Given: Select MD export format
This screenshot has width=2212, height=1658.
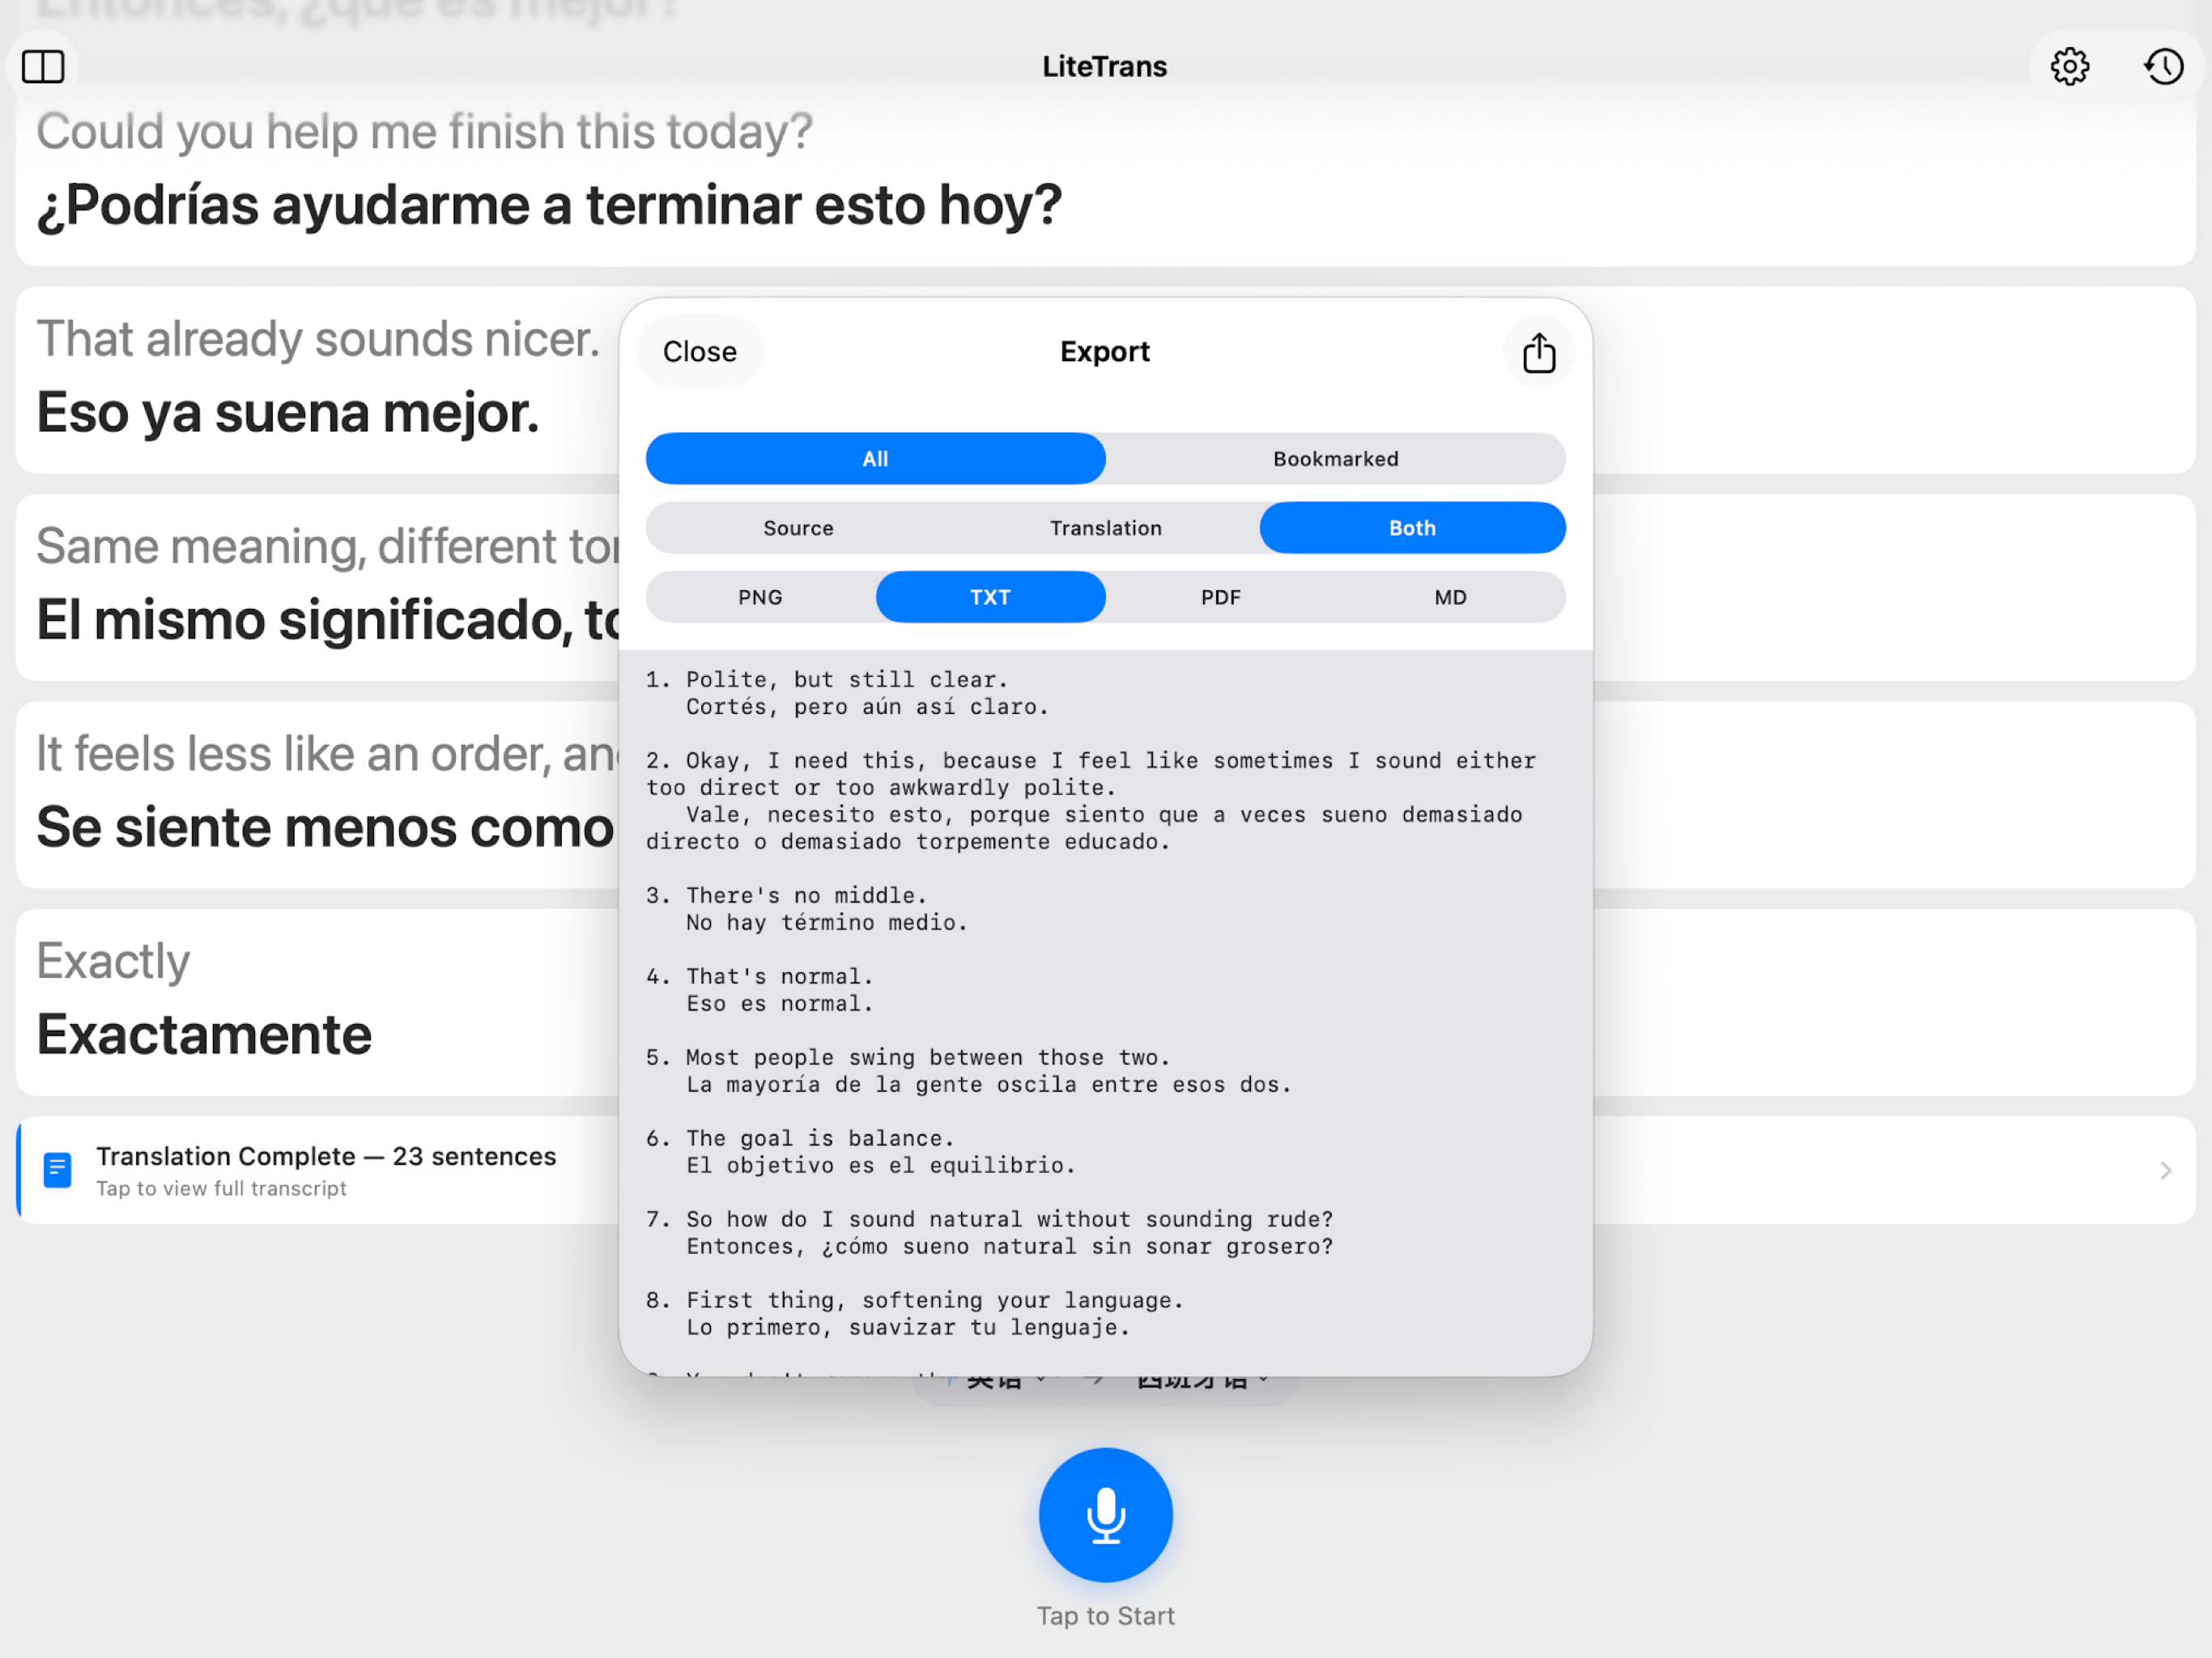Looking at the screenshot, I should coord(1451,597).
